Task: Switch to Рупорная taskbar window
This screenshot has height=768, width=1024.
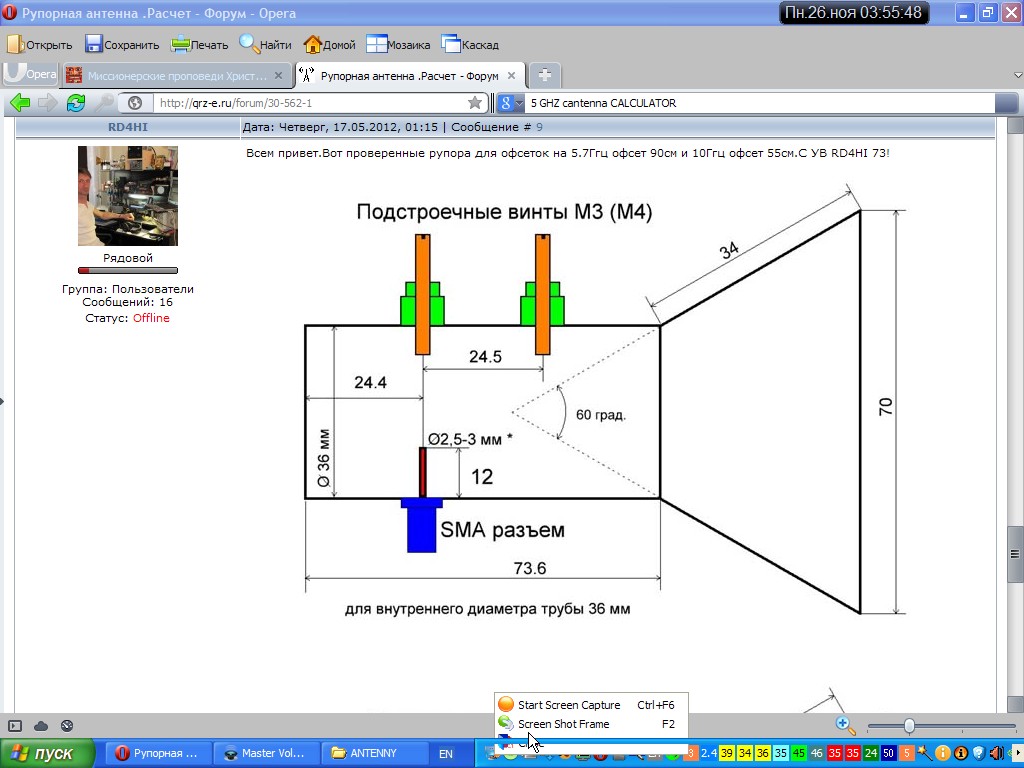Action: [159, 753]
